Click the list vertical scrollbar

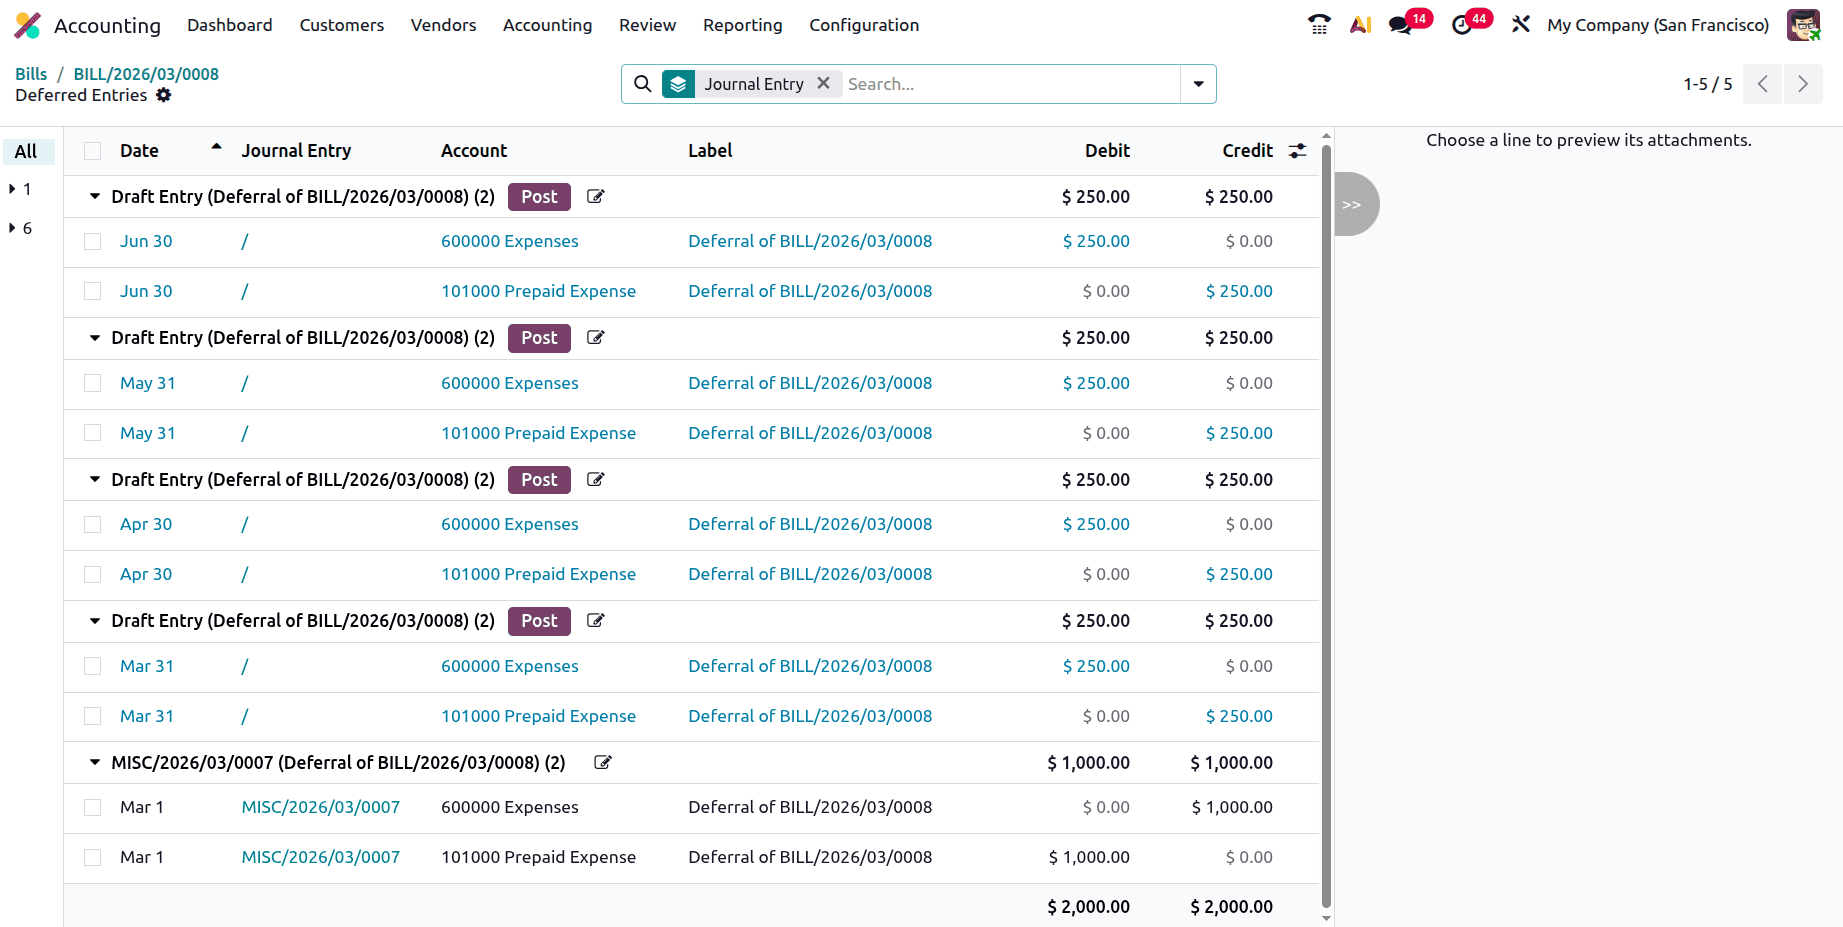coord(1327,525)
